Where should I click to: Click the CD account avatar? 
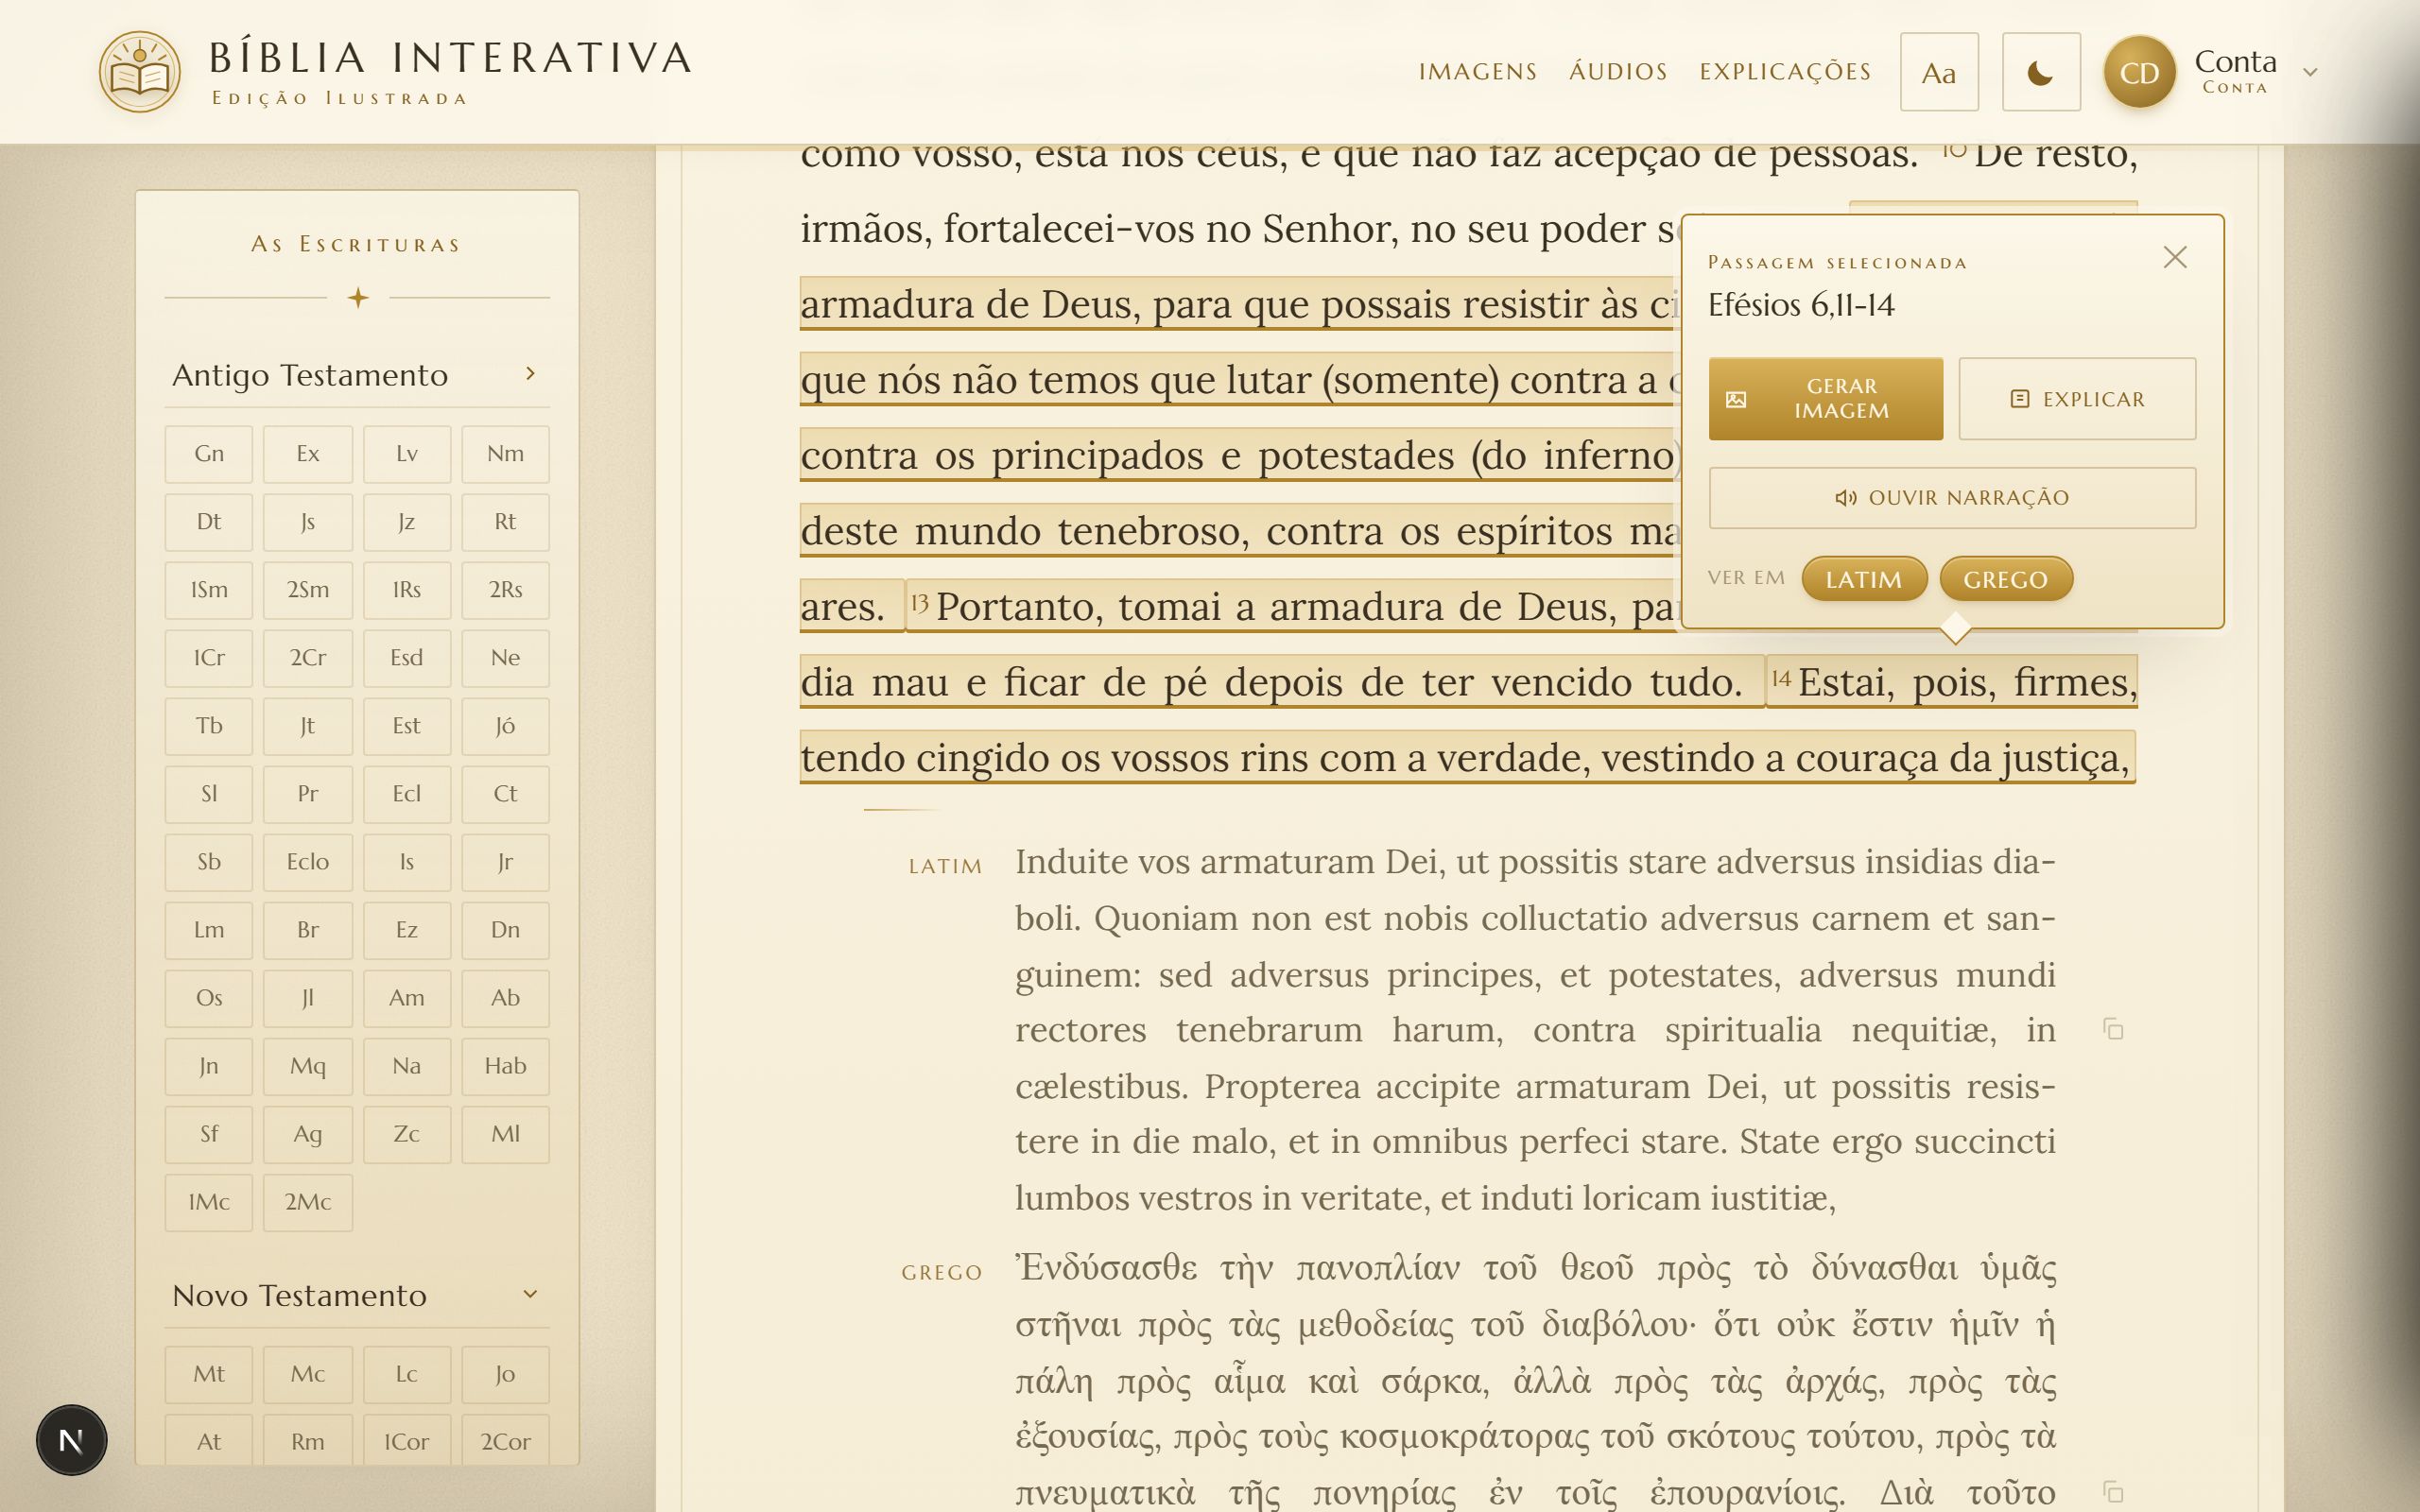click(2140, 72)
